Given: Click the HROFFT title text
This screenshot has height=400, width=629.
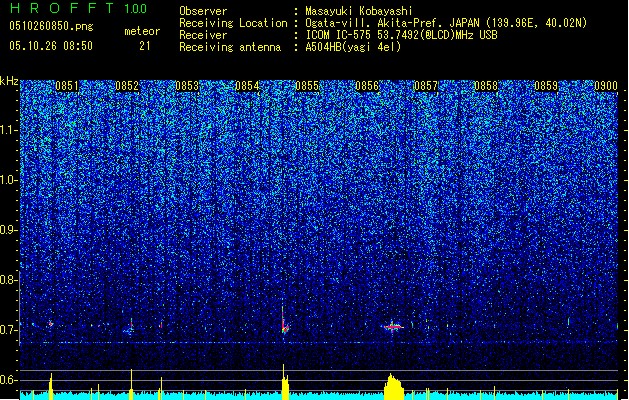Looking at the screenshot, I should click(62, 8).
